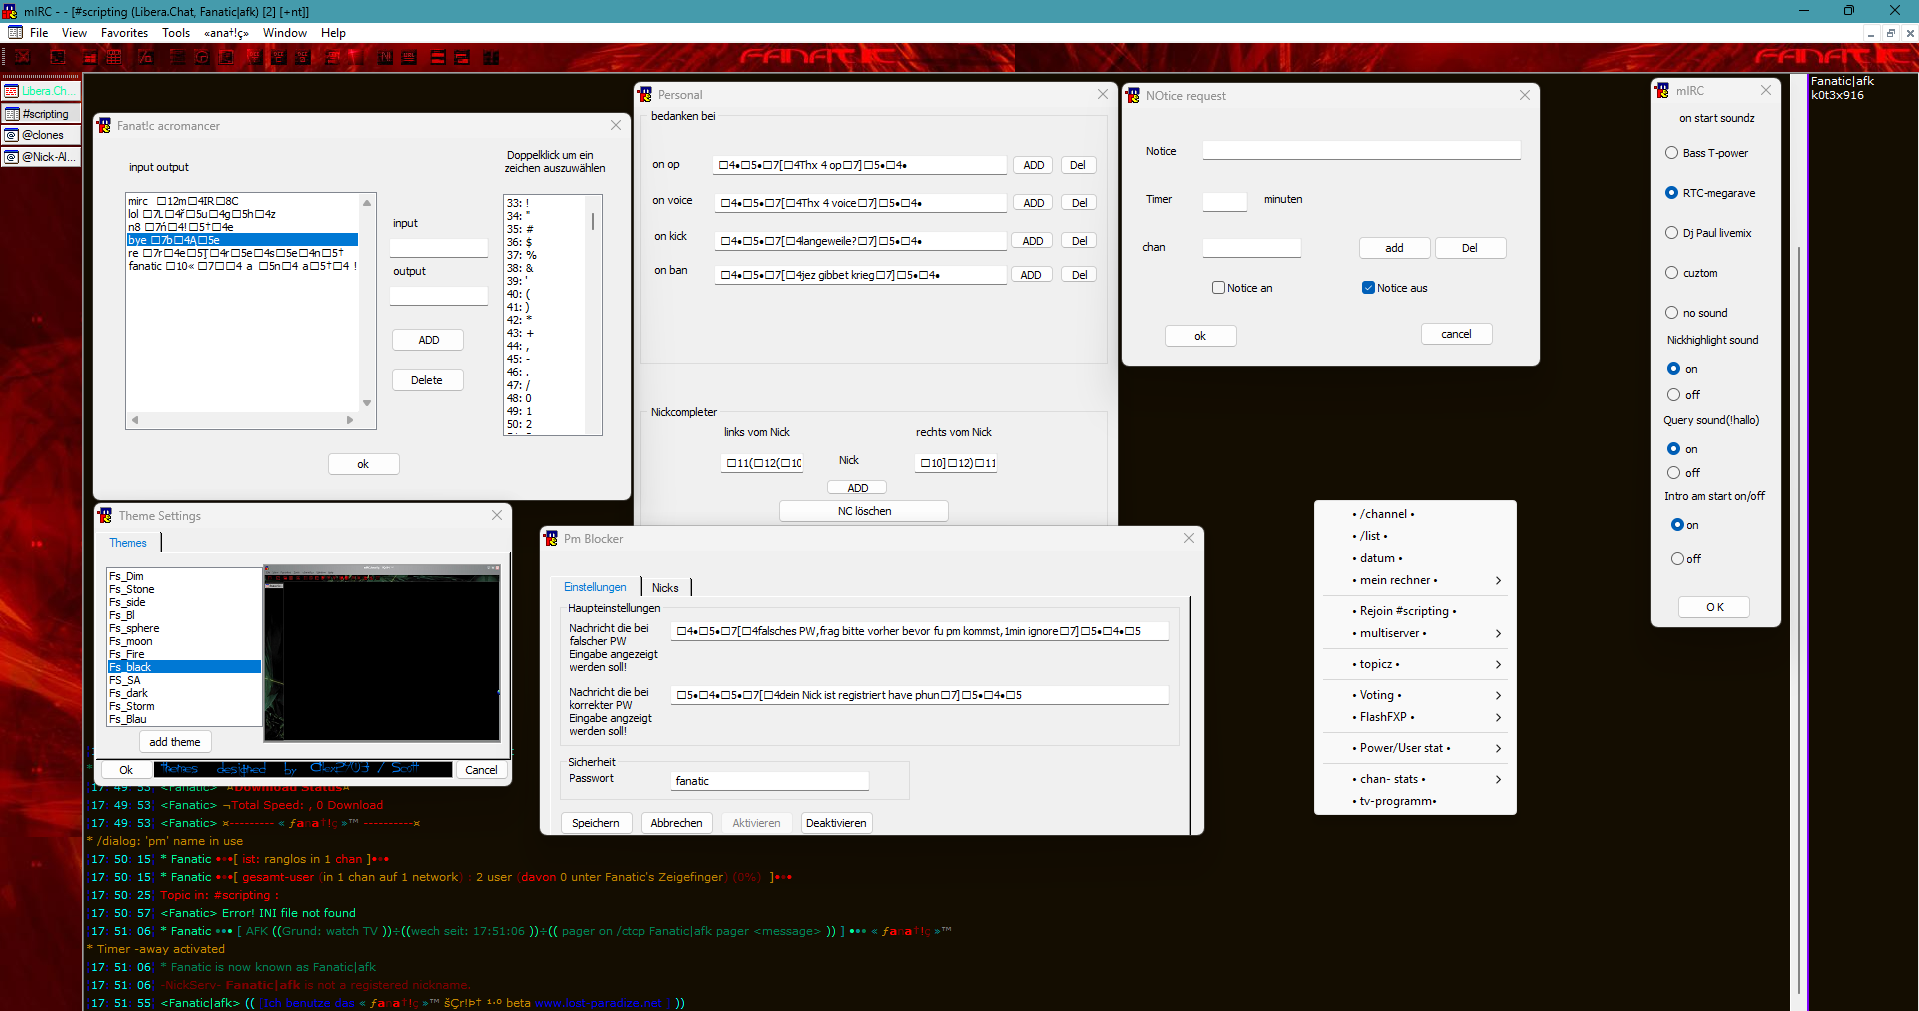Click the Connect toolbar icon
Screen dimensions: 1919x1011
[23, 57]
